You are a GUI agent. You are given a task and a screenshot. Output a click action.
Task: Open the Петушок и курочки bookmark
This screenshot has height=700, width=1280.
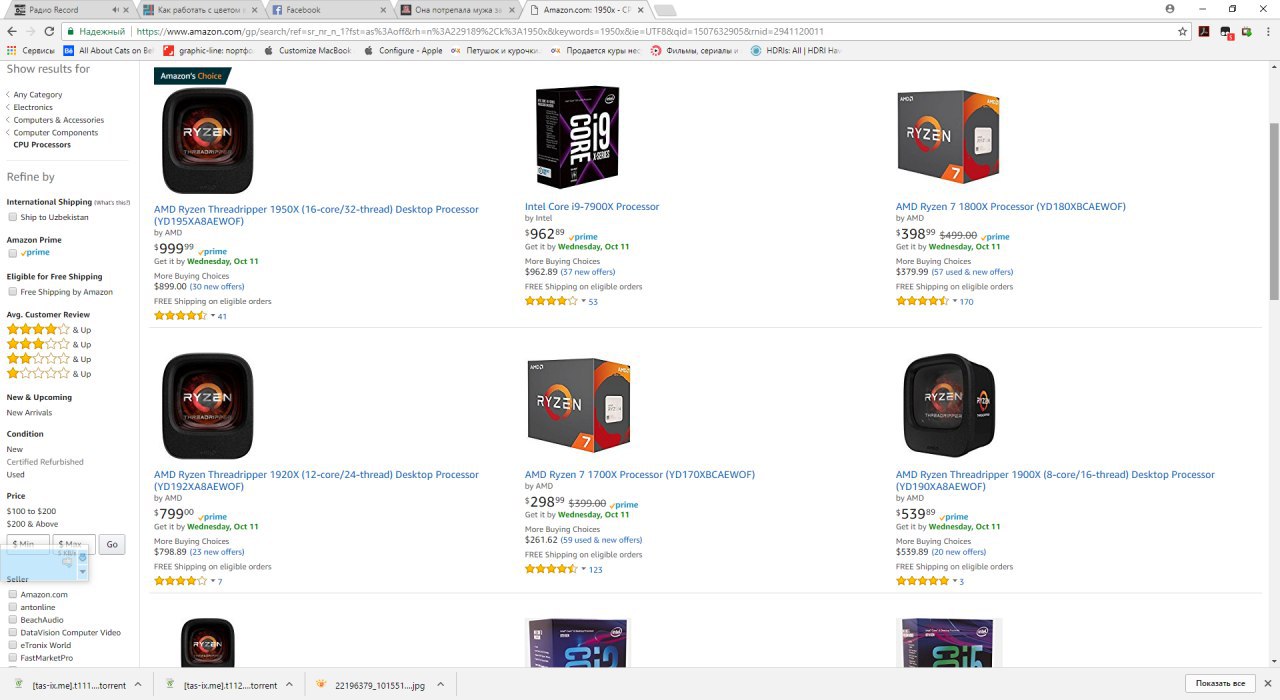coord(497,50)
